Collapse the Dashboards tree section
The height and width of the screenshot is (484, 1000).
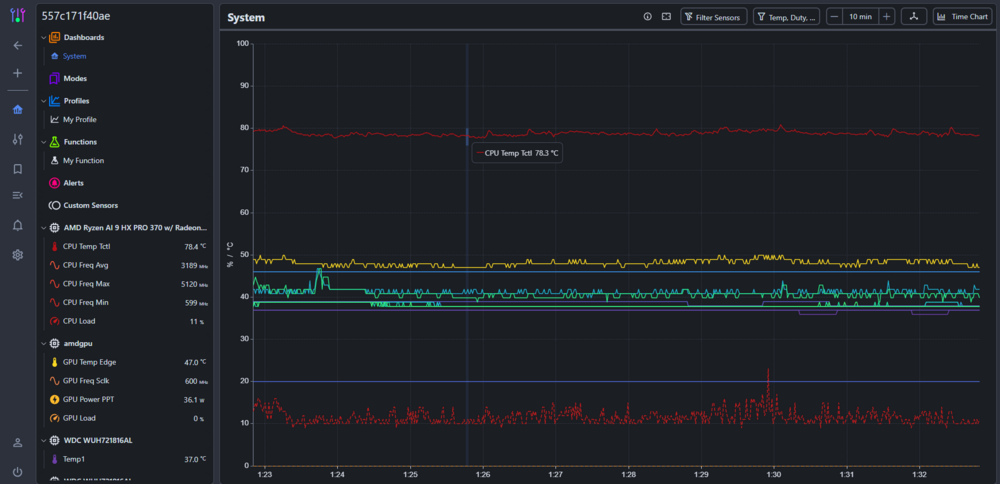coord(43,38)
